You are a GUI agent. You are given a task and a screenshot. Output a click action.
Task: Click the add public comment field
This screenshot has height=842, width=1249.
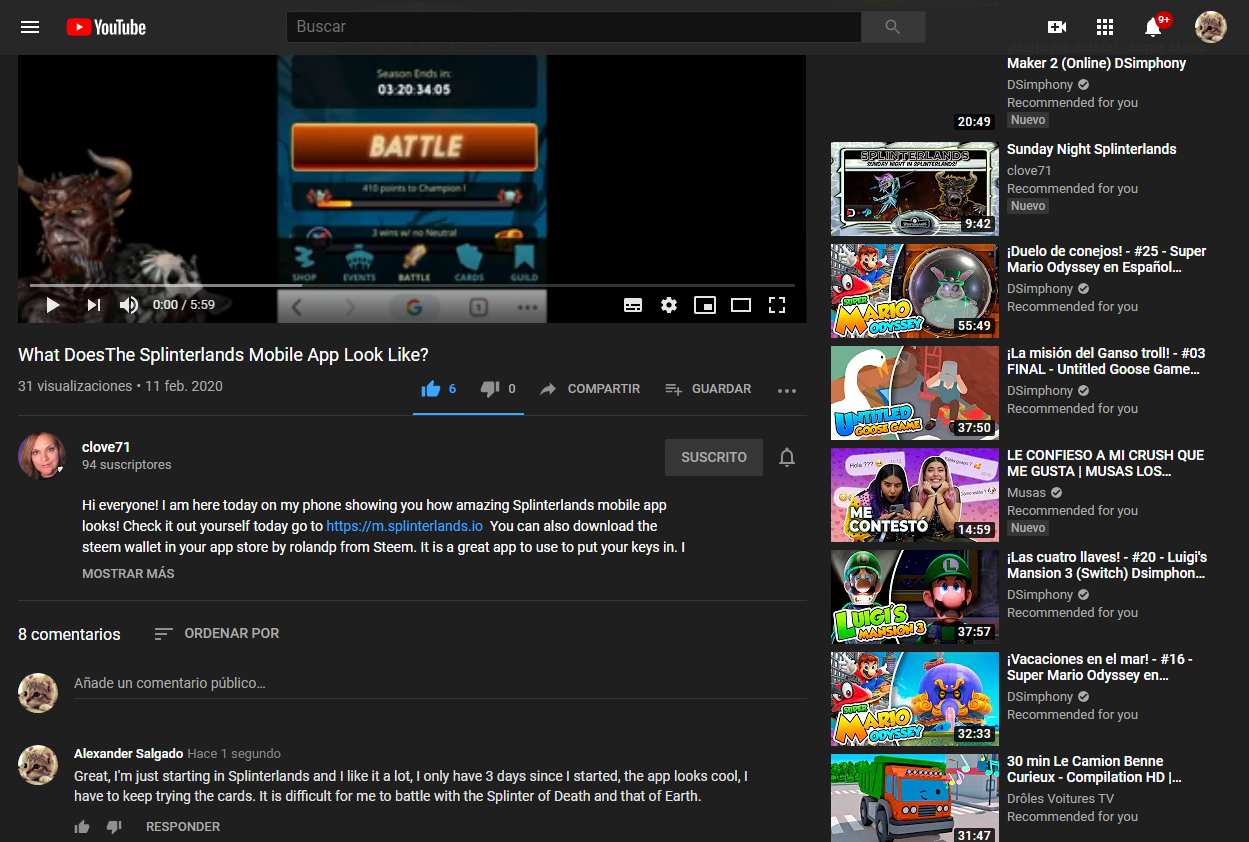click(440, 684)
